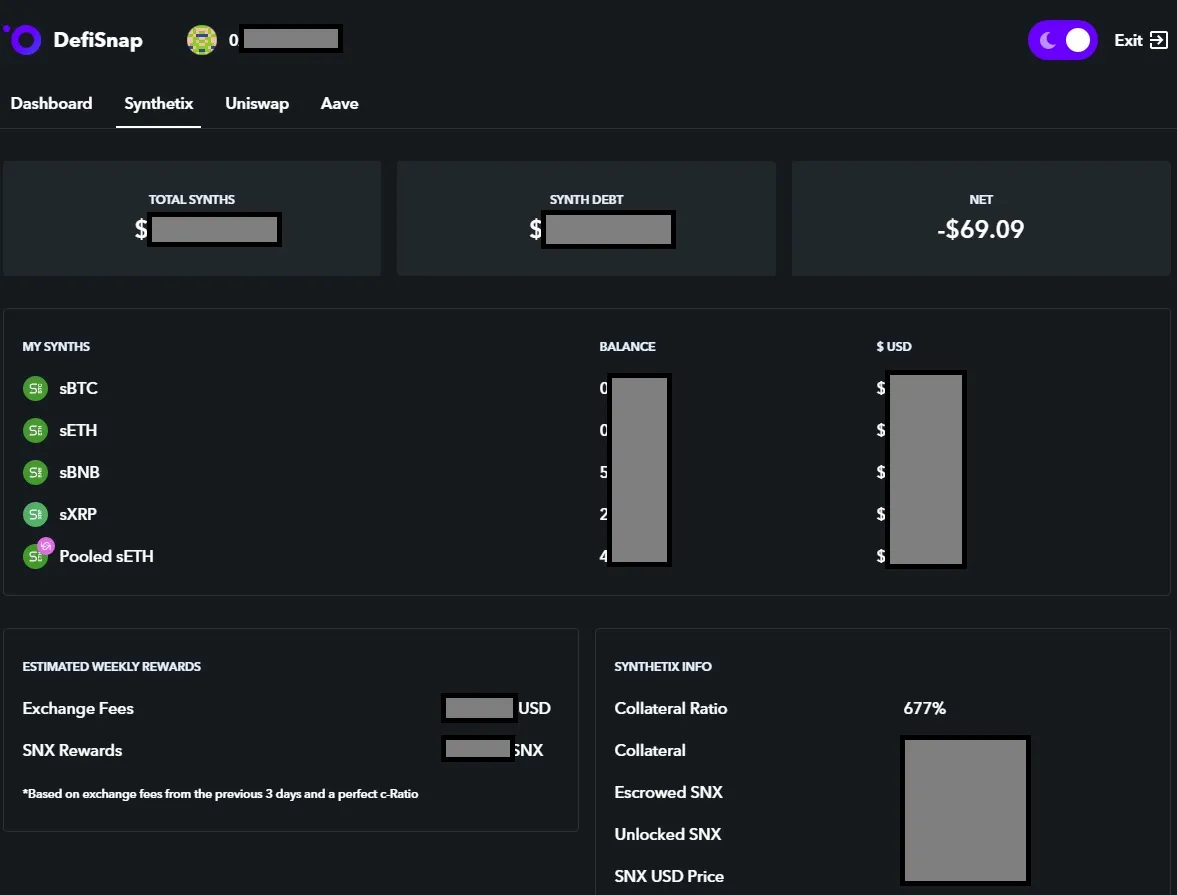
Task: Click the Pooled sETH icon
Action: [x=38, y=554]
